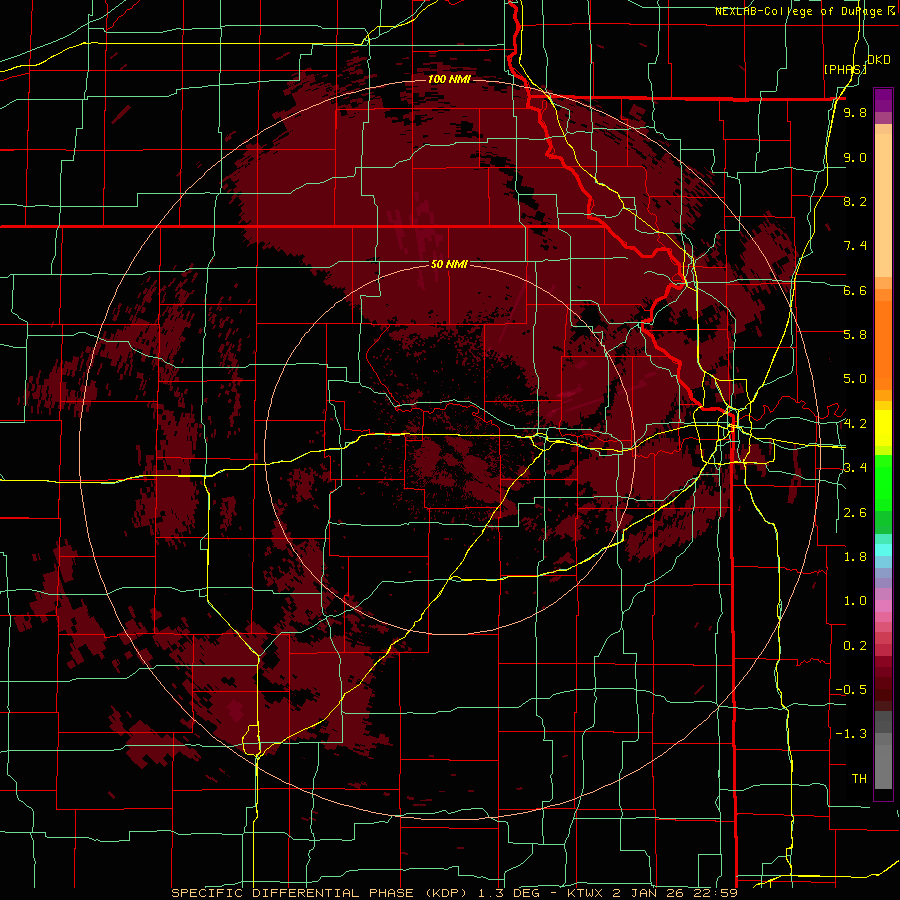
Task: Click the 8.2 scale value
Action: [x=855, y=201]
